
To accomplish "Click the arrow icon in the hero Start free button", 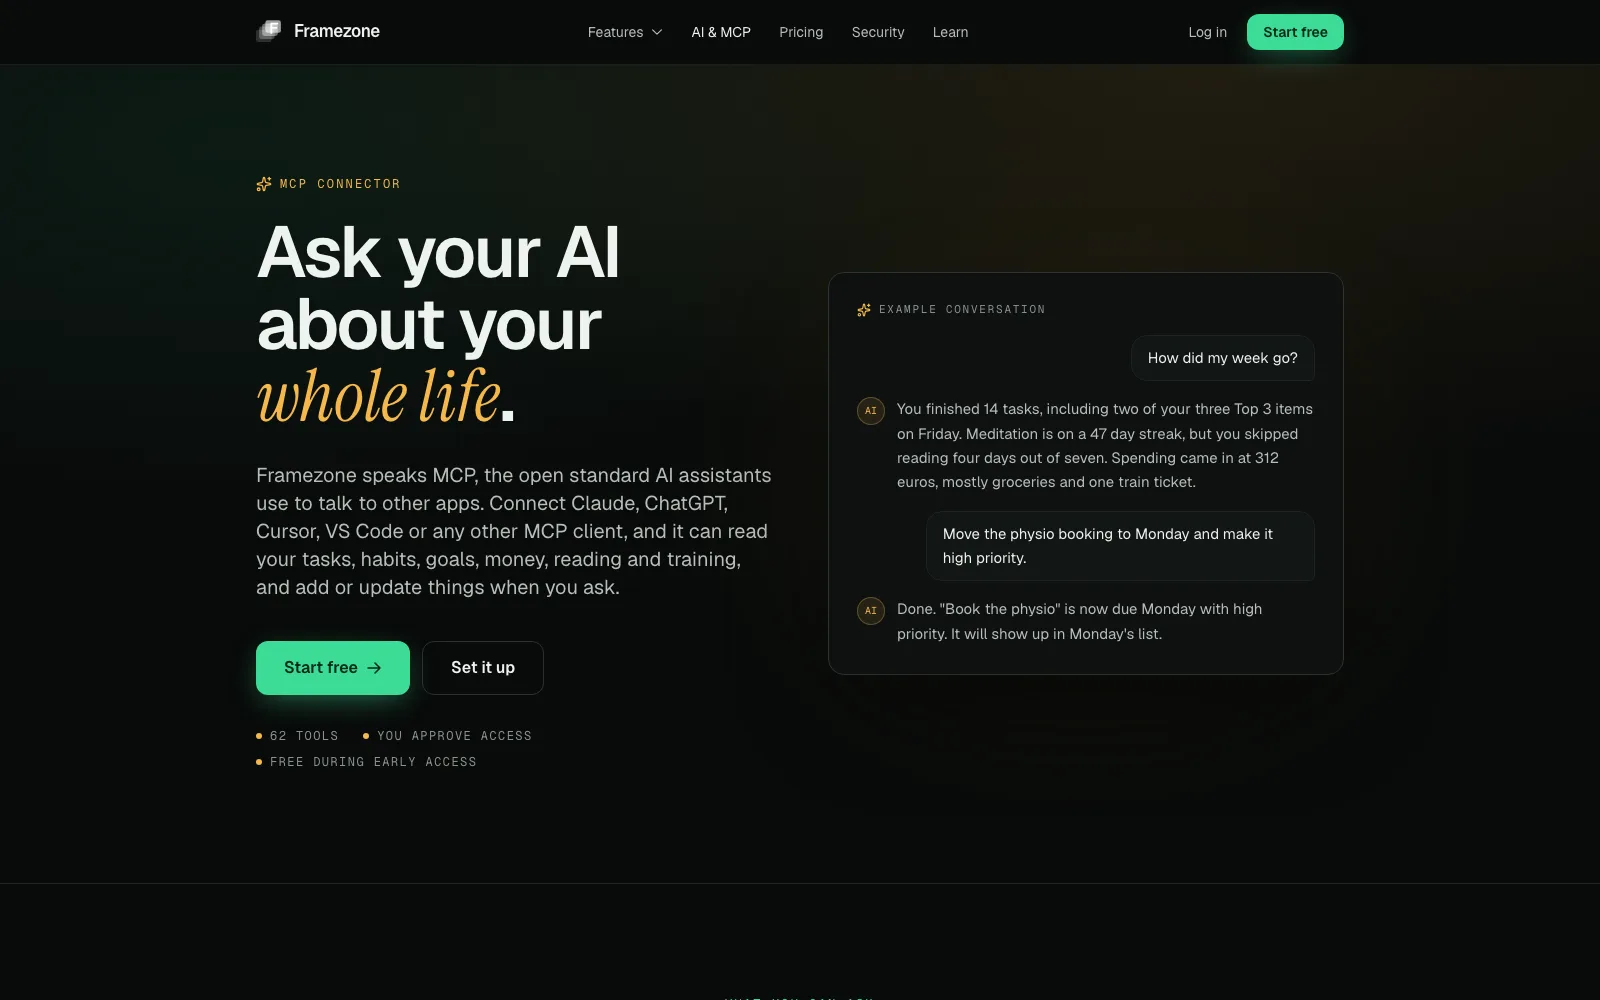I will [x=374, y=668].
